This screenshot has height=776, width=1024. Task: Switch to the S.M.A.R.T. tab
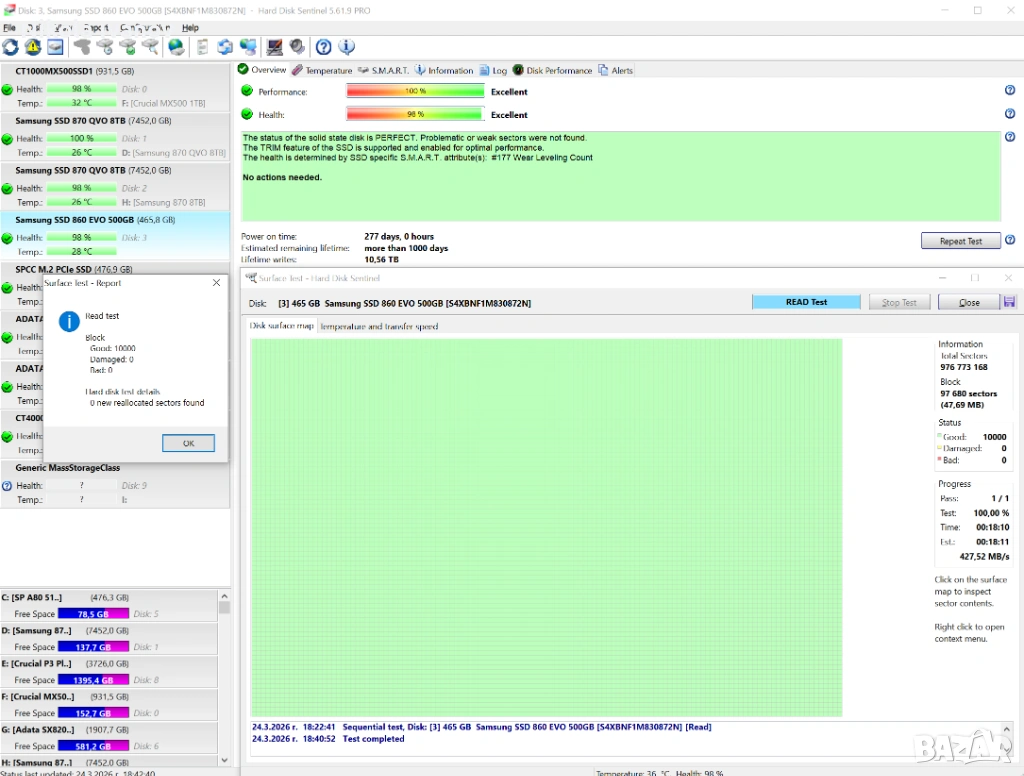(384, 70)
